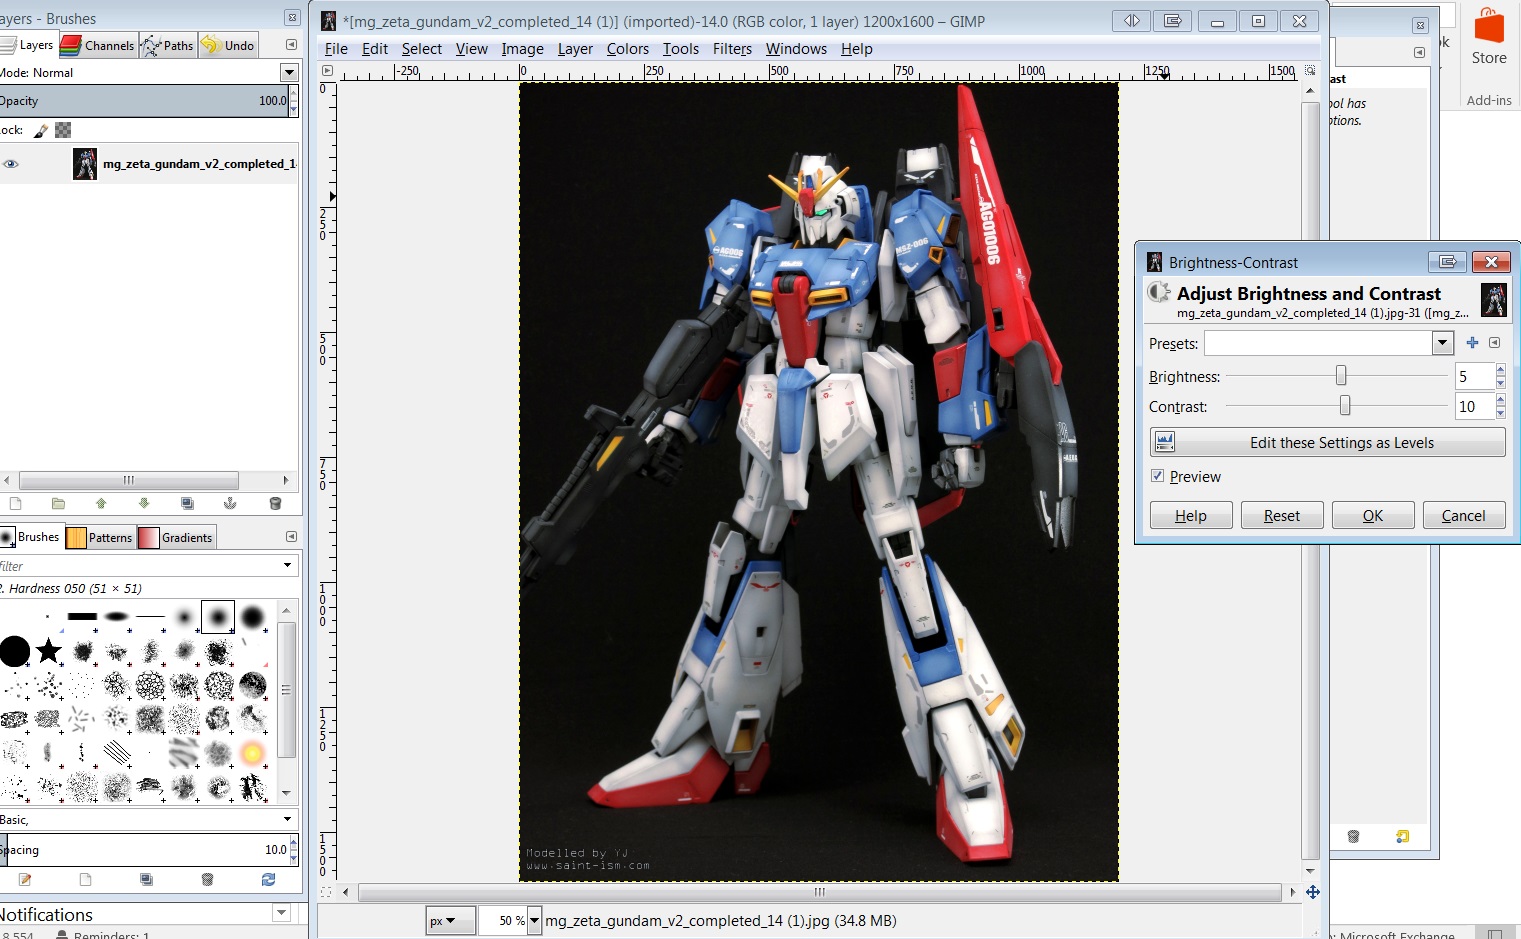This screenshot has height=939, width=1521.
Task: Select the star-shaped brush
Action: (x=49, y=651)
